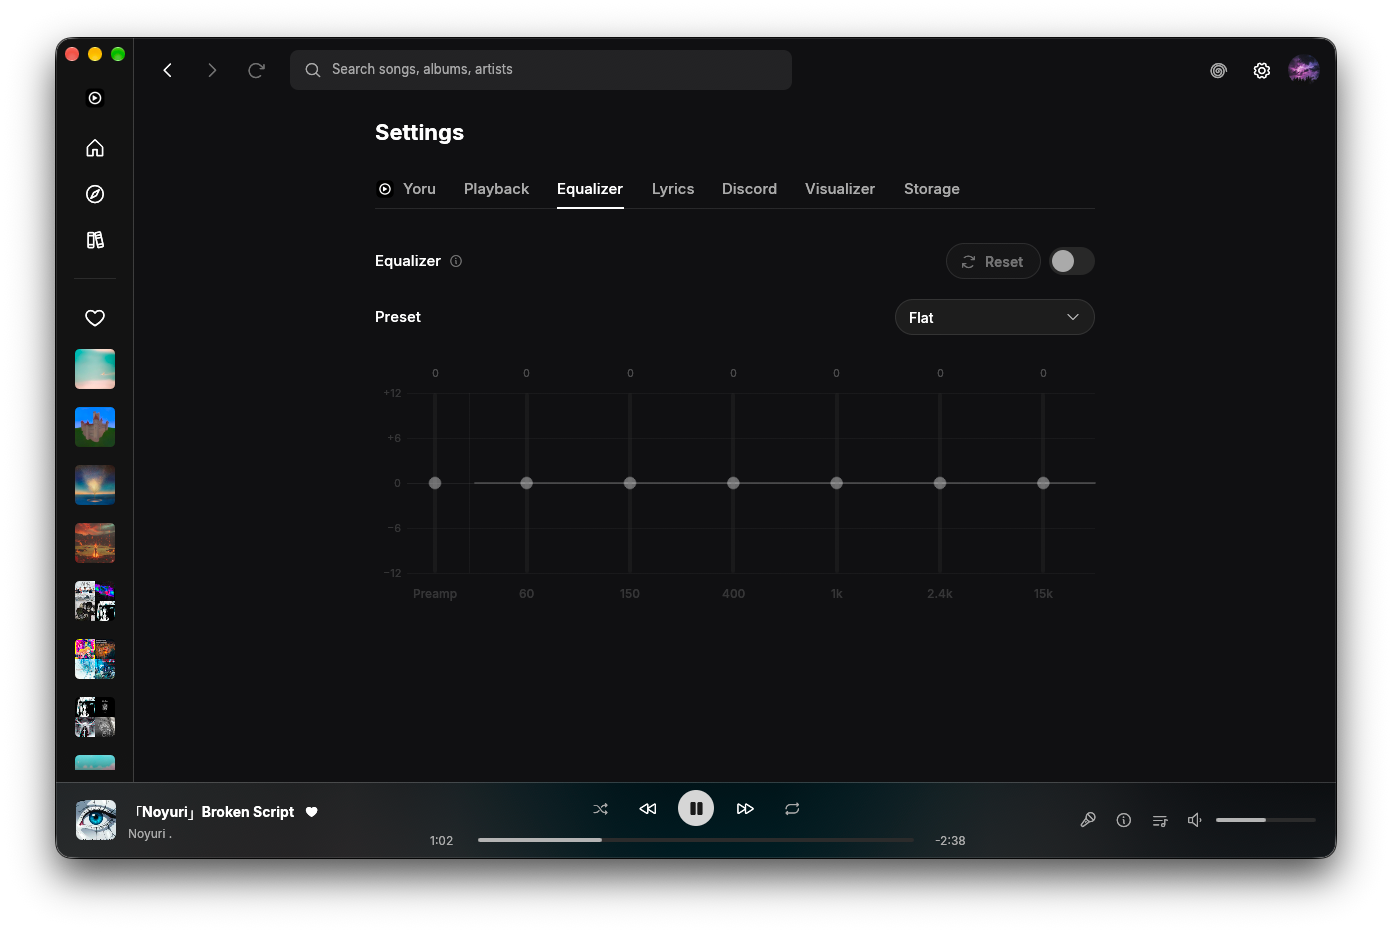Reset the equalizer with Reset button
This screenshot has width=1392, height=932.
click(x=993, y=261)
